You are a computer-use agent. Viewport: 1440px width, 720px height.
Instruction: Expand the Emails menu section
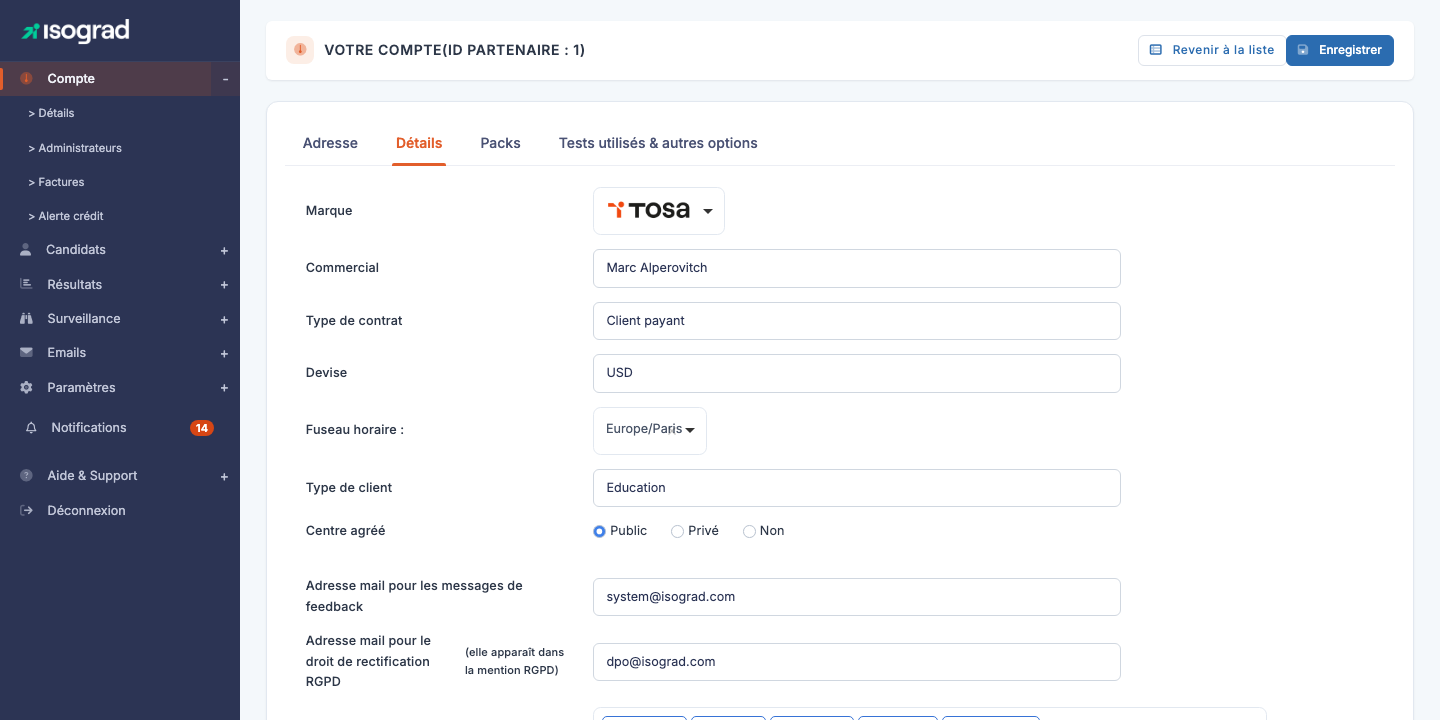(x=225, y=354)
